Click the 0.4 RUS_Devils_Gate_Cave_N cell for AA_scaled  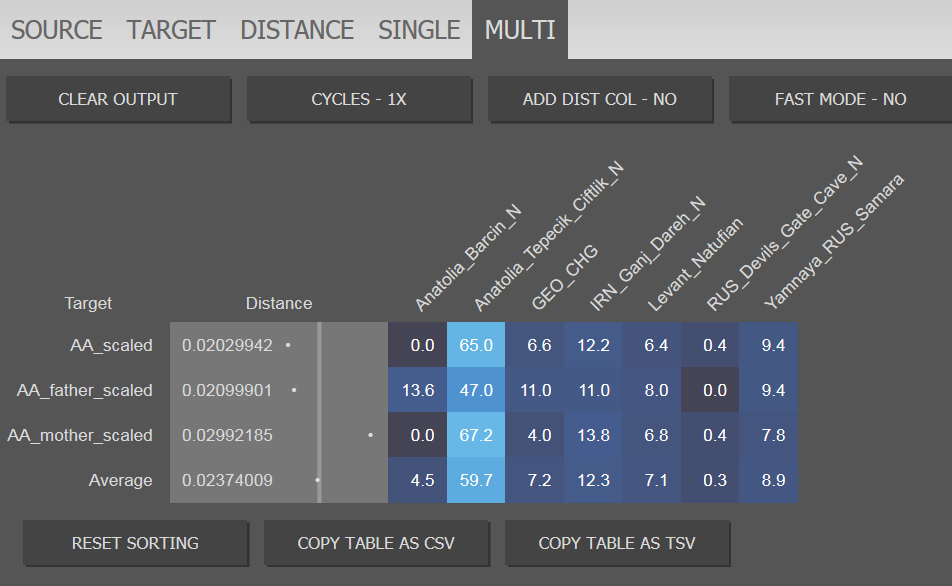(x=710, y=345)
